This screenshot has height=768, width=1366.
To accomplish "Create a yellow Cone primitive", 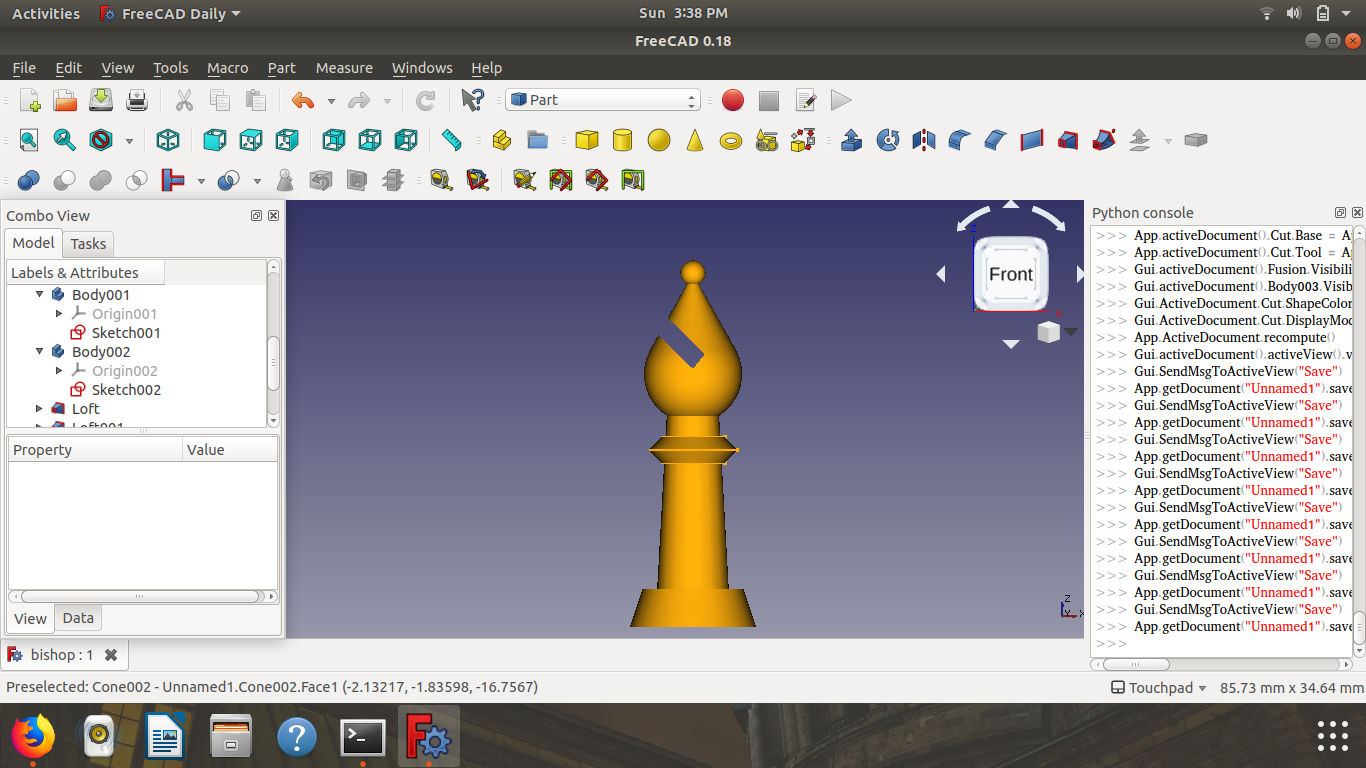I will point(695,140).
